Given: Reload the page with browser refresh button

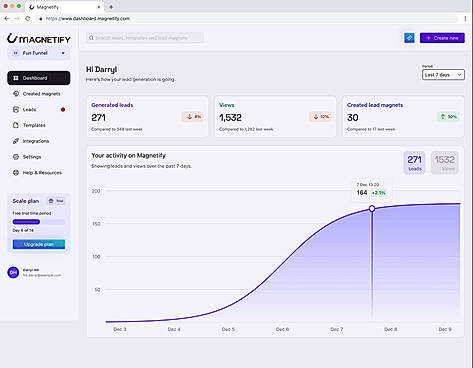Looking at the screenshot, I should click(28, 19).
